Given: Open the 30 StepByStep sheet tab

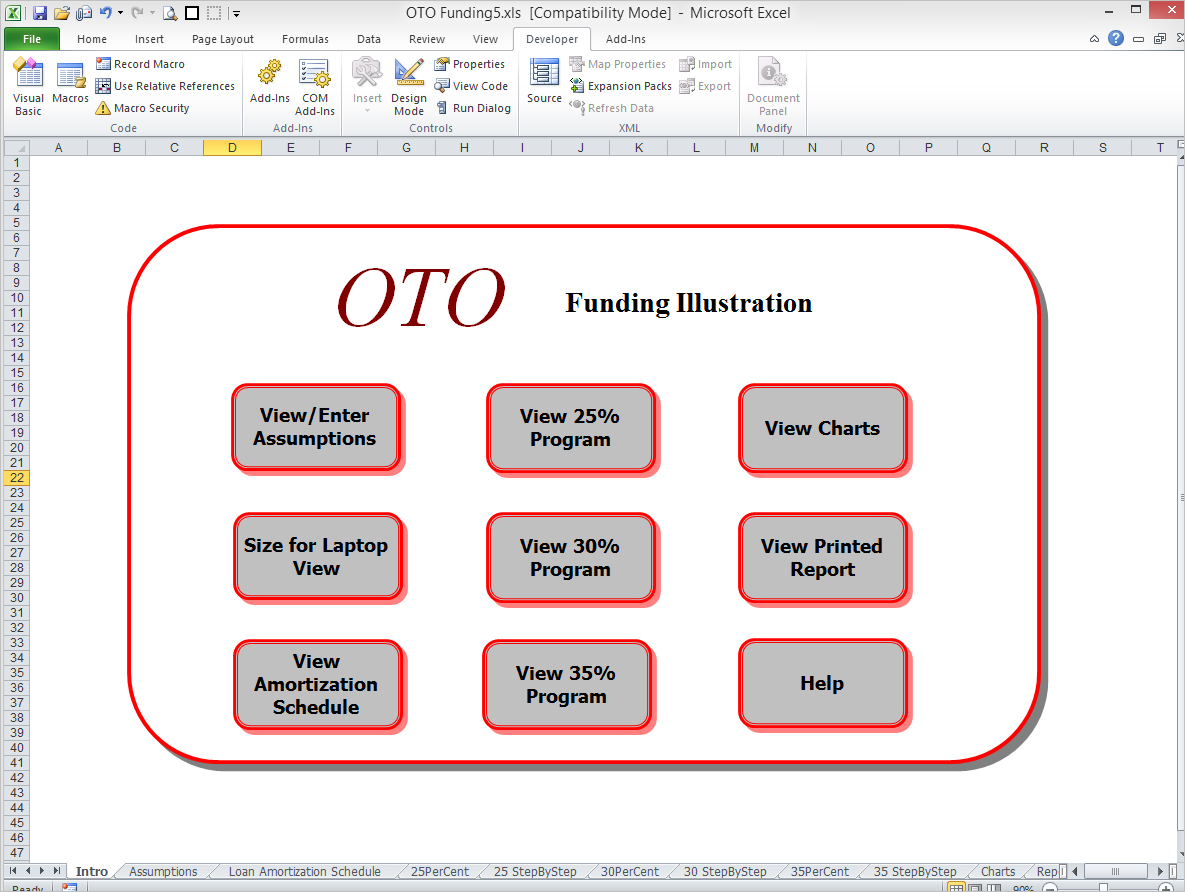Looking at the screenshot, I should (726, 872).
